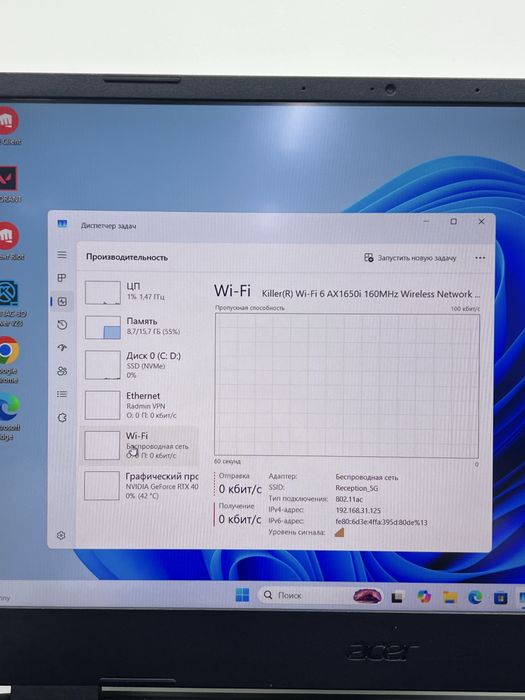Select the Wi-Fi Беспроводная сеть item
The image size is (525, 700).
(x=140, y=445)
